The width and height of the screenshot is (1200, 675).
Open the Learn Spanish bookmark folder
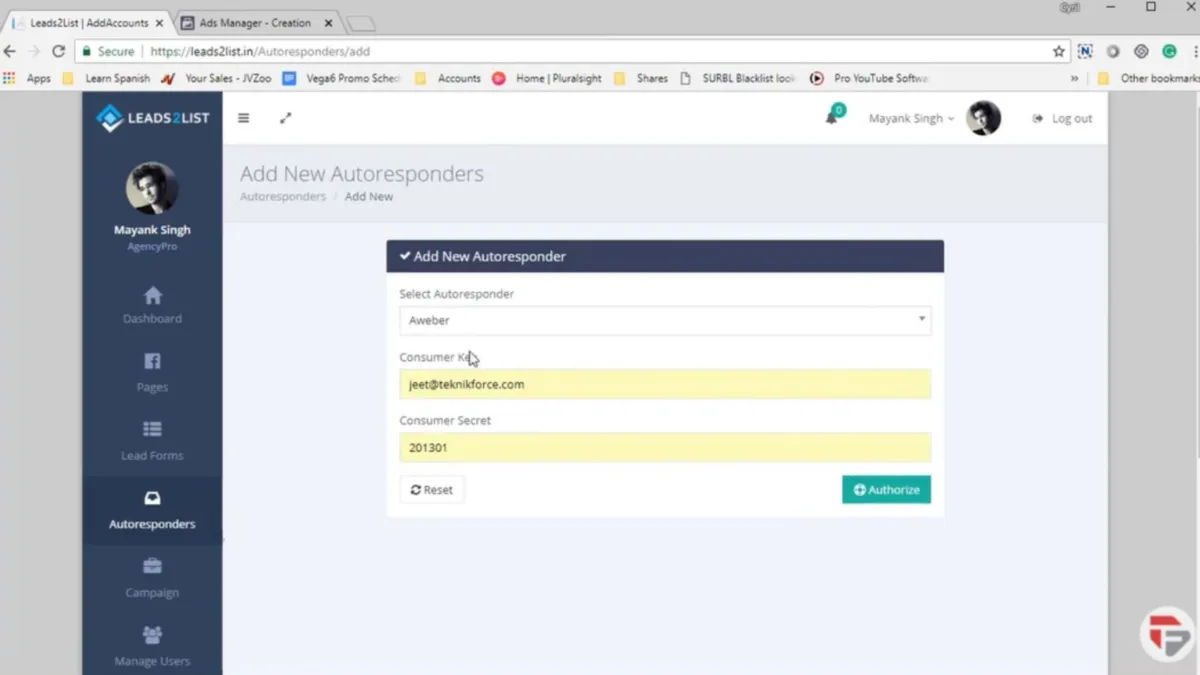coord(106,78)
